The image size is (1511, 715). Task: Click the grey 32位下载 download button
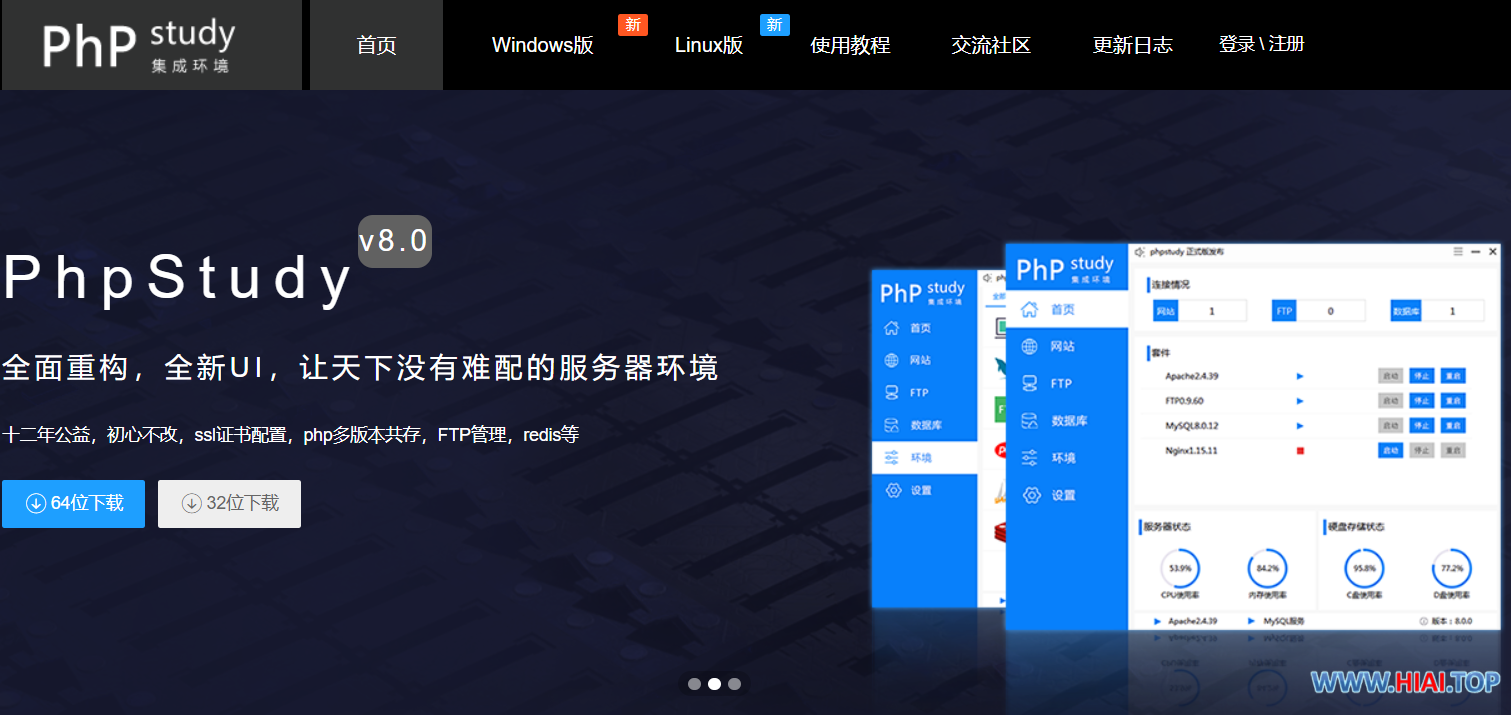(229, 503)
